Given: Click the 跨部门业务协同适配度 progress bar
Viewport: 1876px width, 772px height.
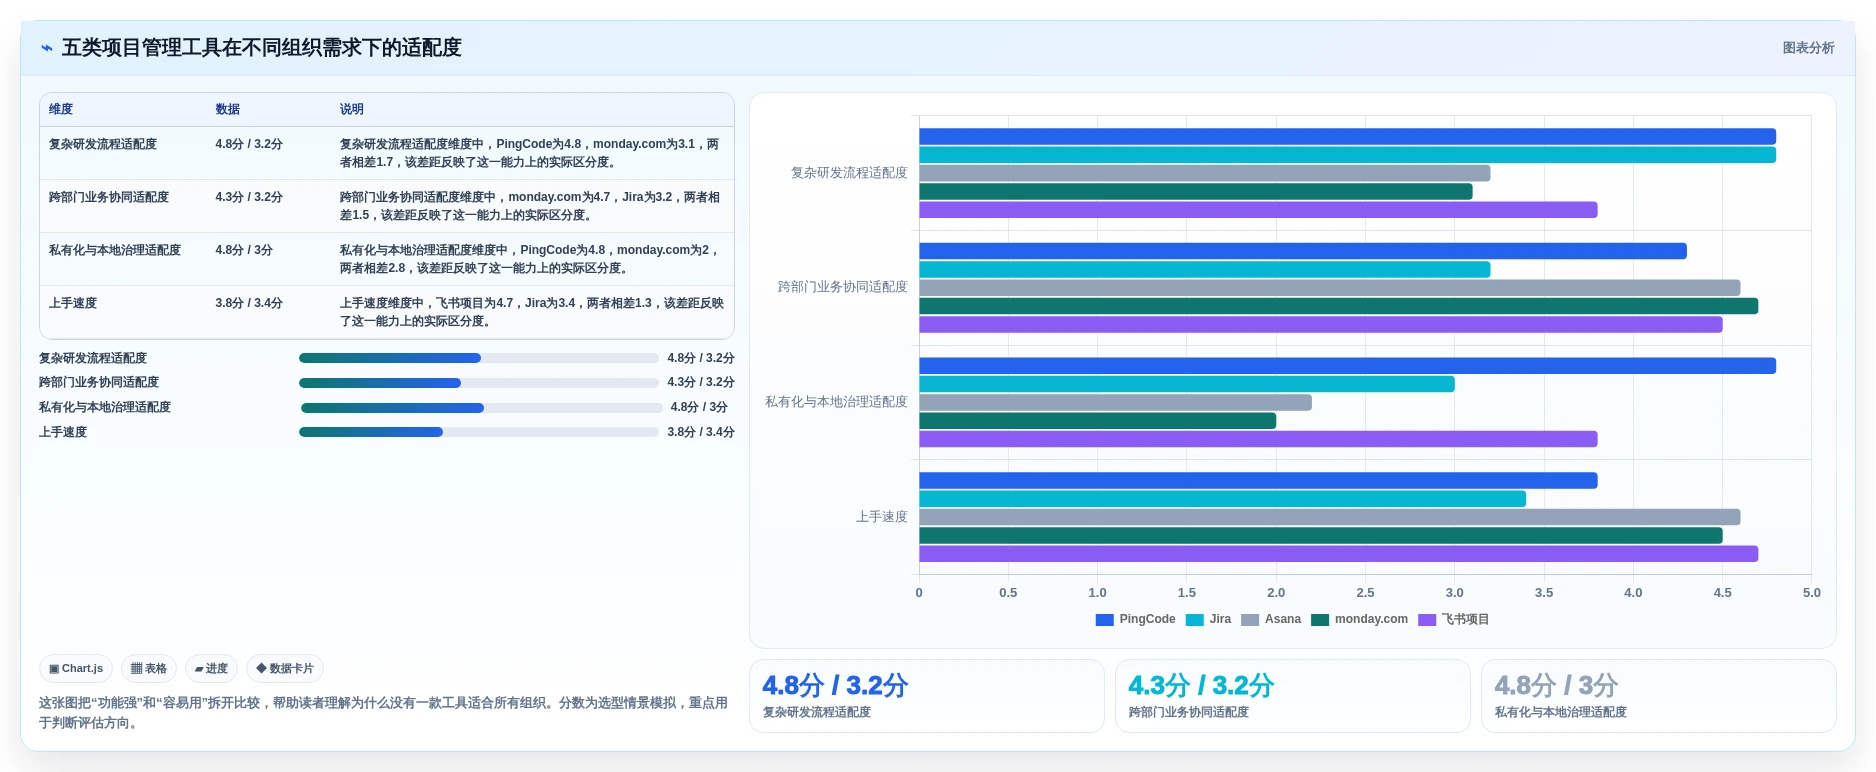Looking at the screenshot, I should click(x=479, y=383).
